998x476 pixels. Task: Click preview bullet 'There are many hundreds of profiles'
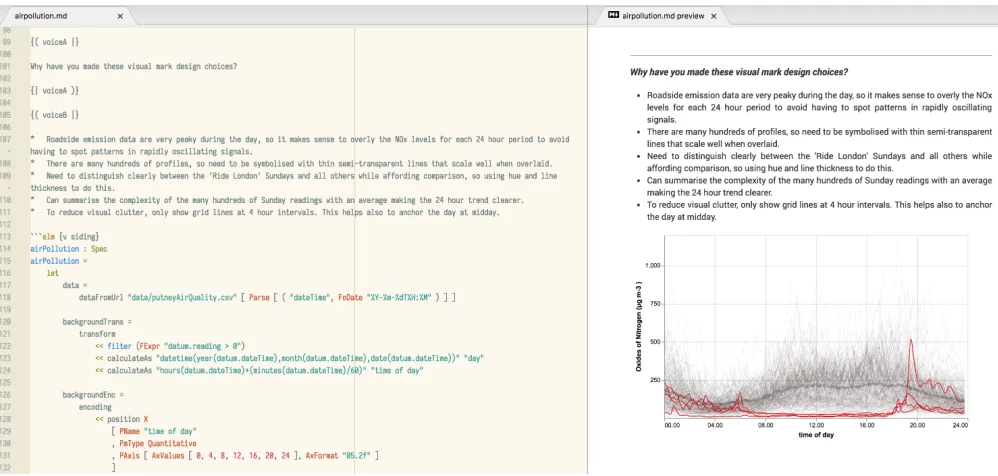click(x=819, y=137)
